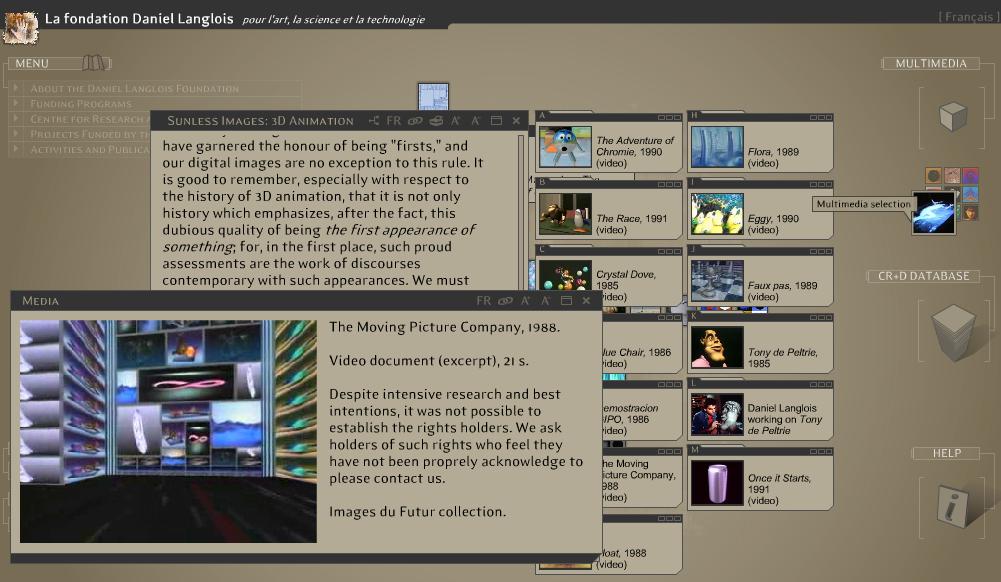The image size is (1001, 582).
Task: Click the second A text-size icon in Media window
Action: click(x=546, y=301)
